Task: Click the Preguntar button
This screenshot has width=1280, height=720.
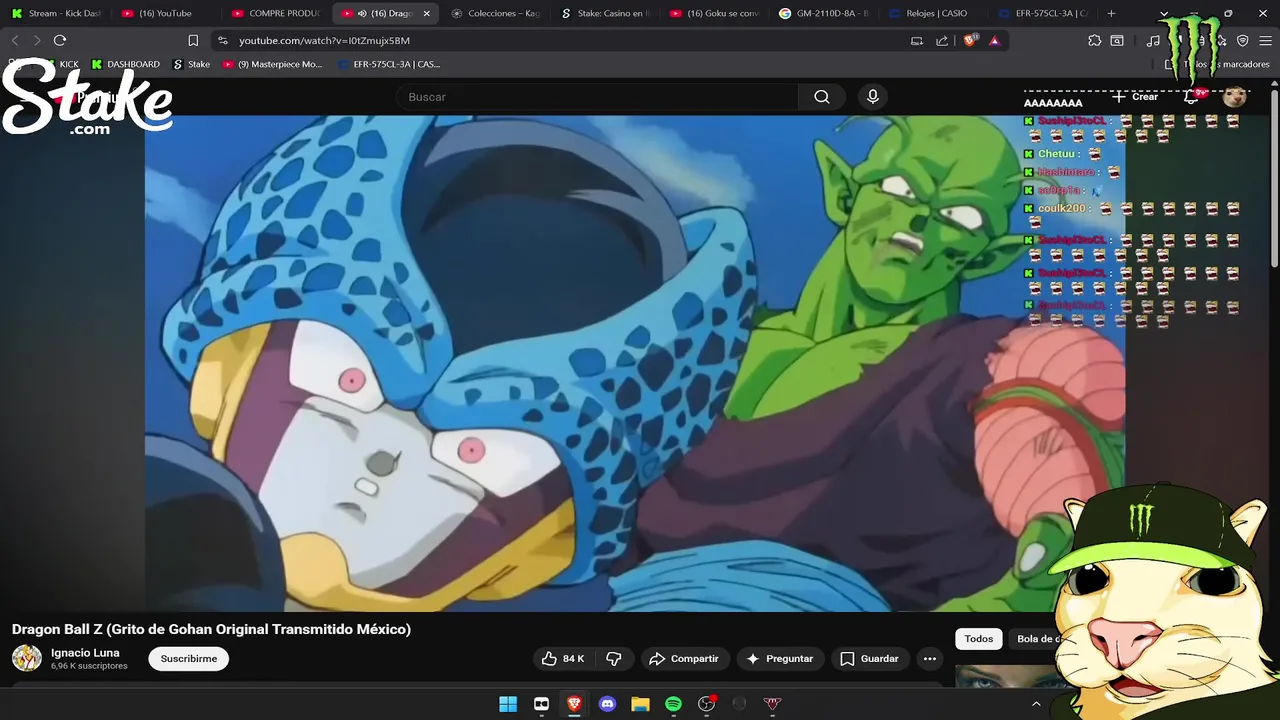Action: [x=780, y=659]
